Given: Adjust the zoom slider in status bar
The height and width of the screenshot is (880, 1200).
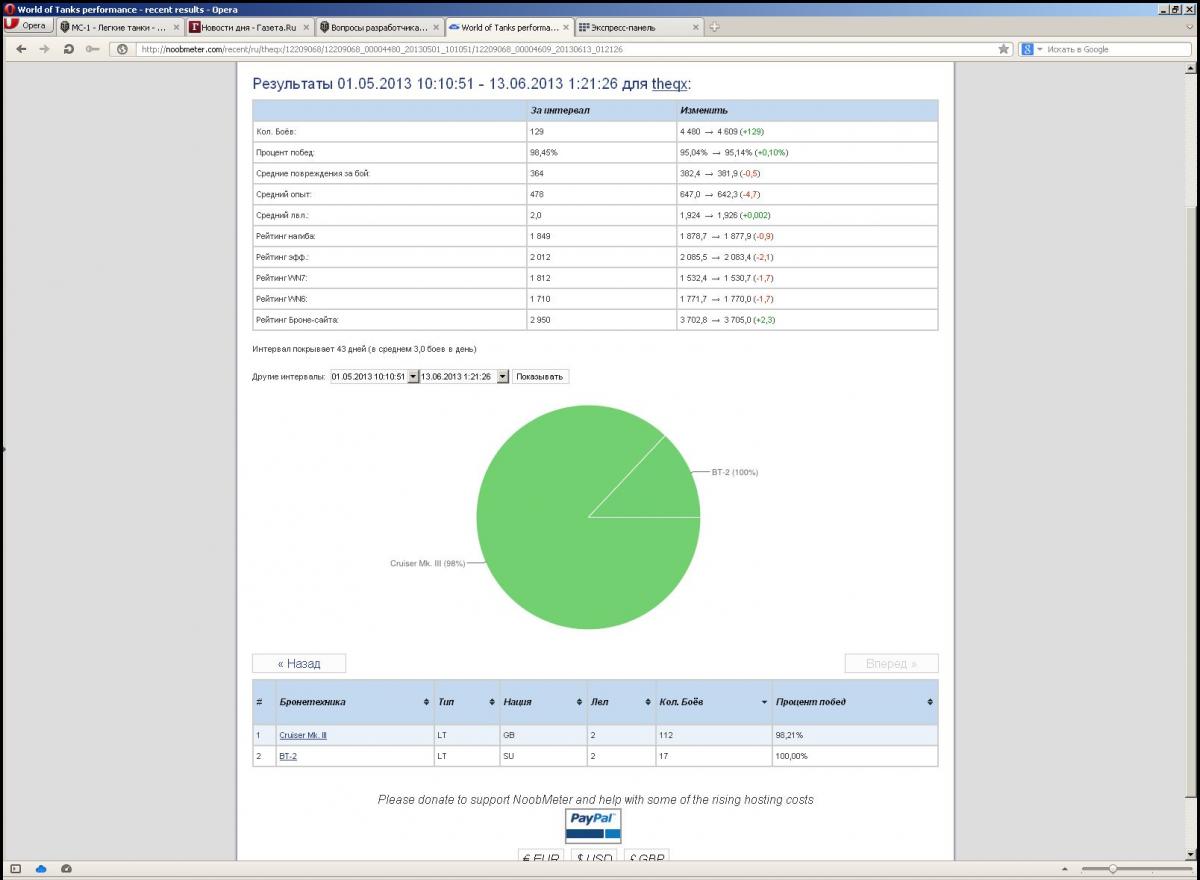Looking at the screenshot, I should click(1112, 868).
